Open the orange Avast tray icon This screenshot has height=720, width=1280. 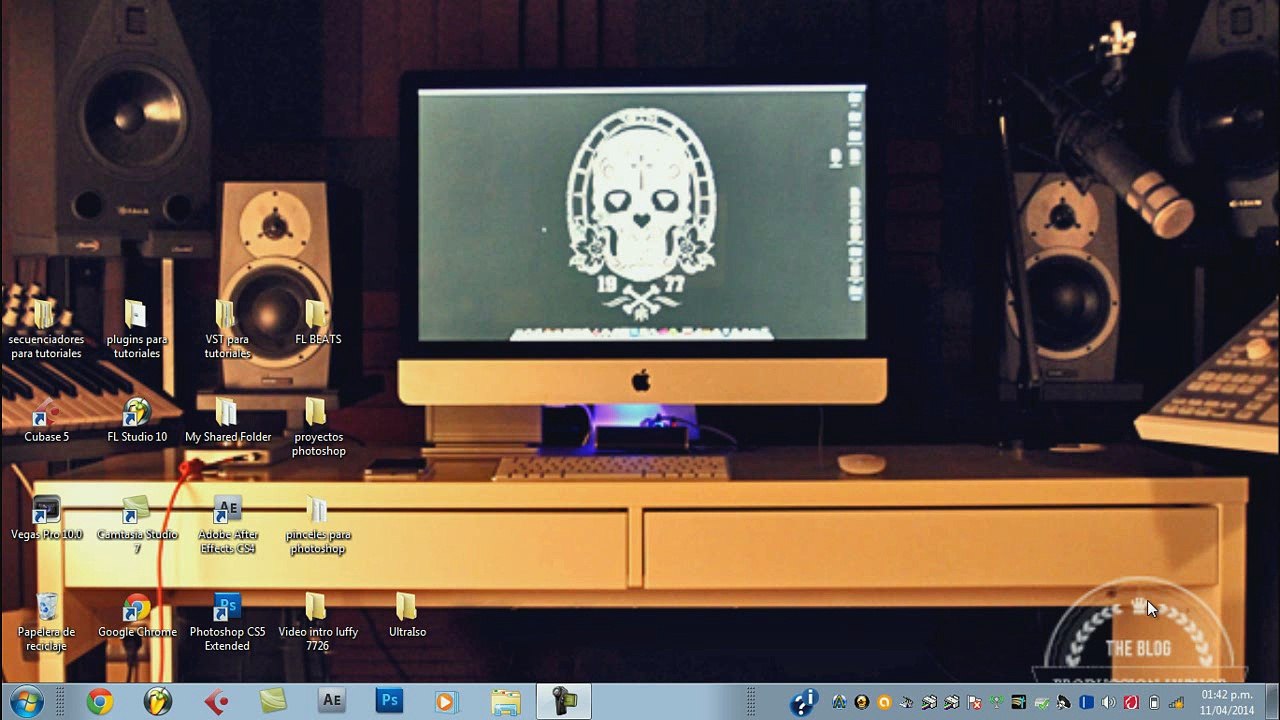884,703
